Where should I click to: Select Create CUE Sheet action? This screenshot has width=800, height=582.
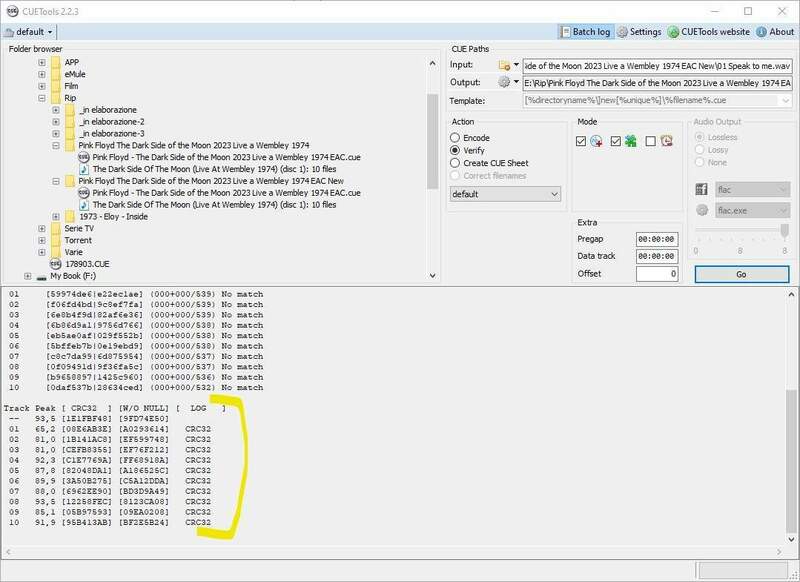tap(456, 163)
